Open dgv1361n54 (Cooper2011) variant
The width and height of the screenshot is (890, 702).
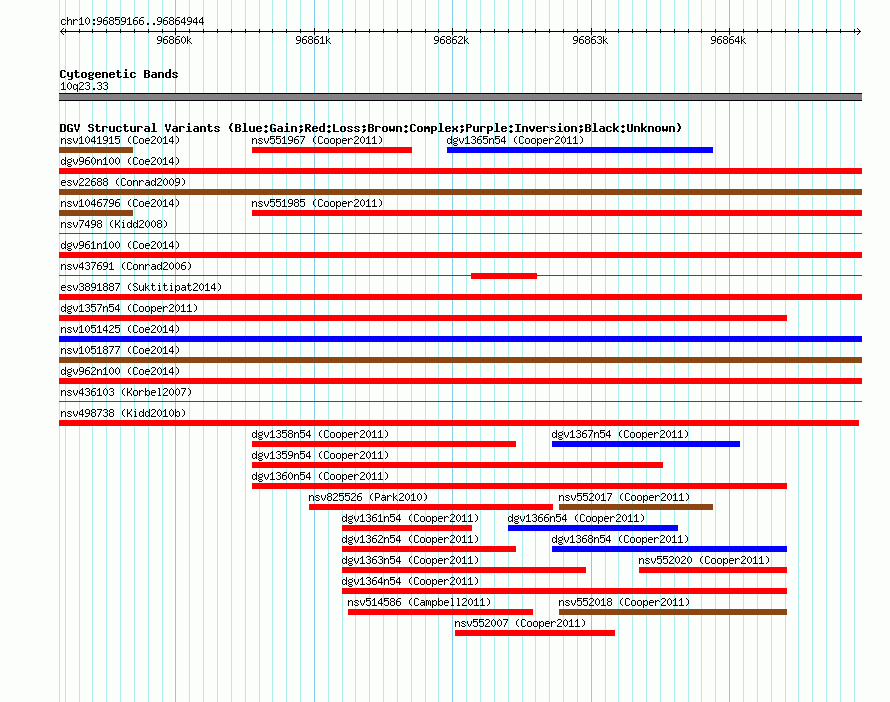click(410, 518)
